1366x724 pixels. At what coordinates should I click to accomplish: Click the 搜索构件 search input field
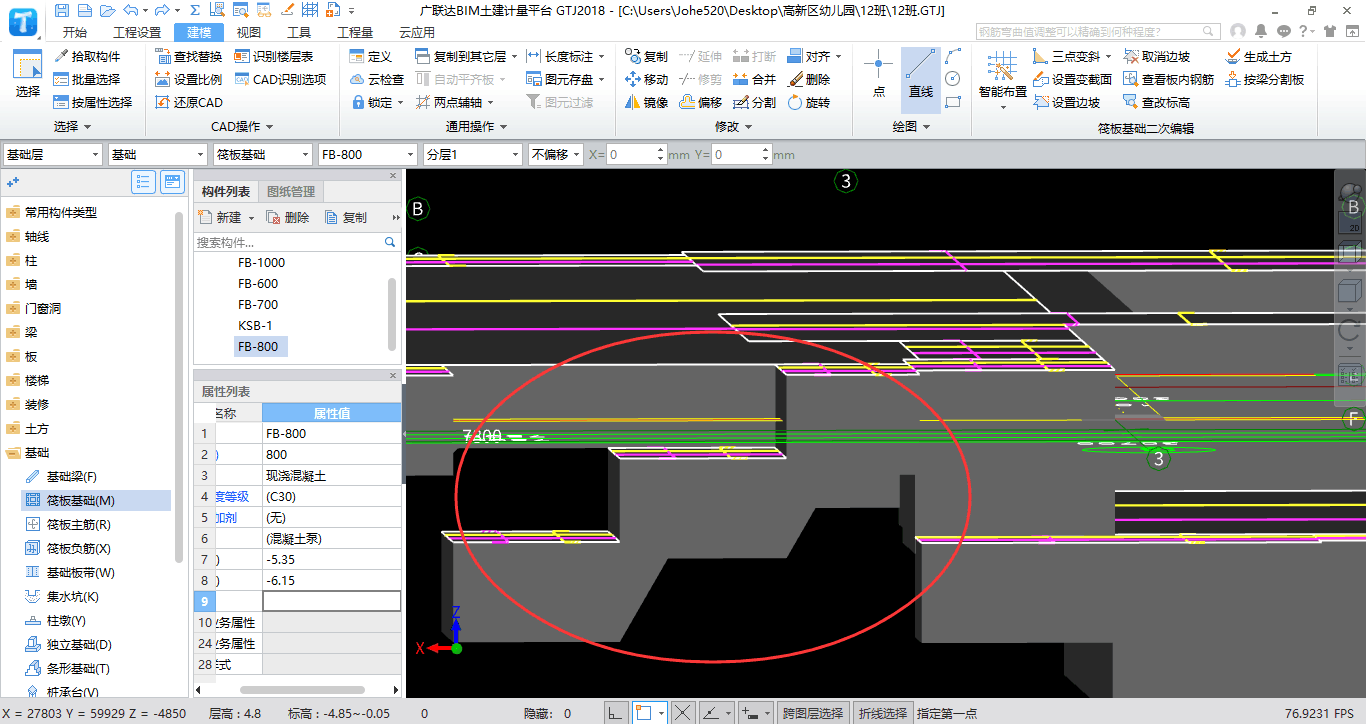pos(289,243)
